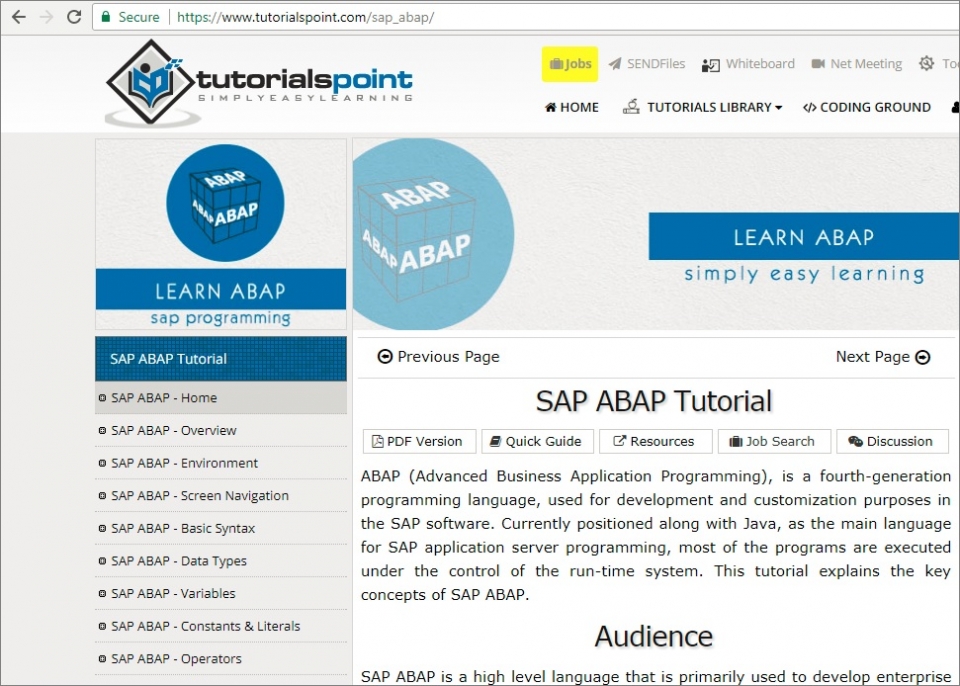Viewport: 960px width, 686px height.
Task: Go to Previous Page link
Action: click(x=438, y=356)
